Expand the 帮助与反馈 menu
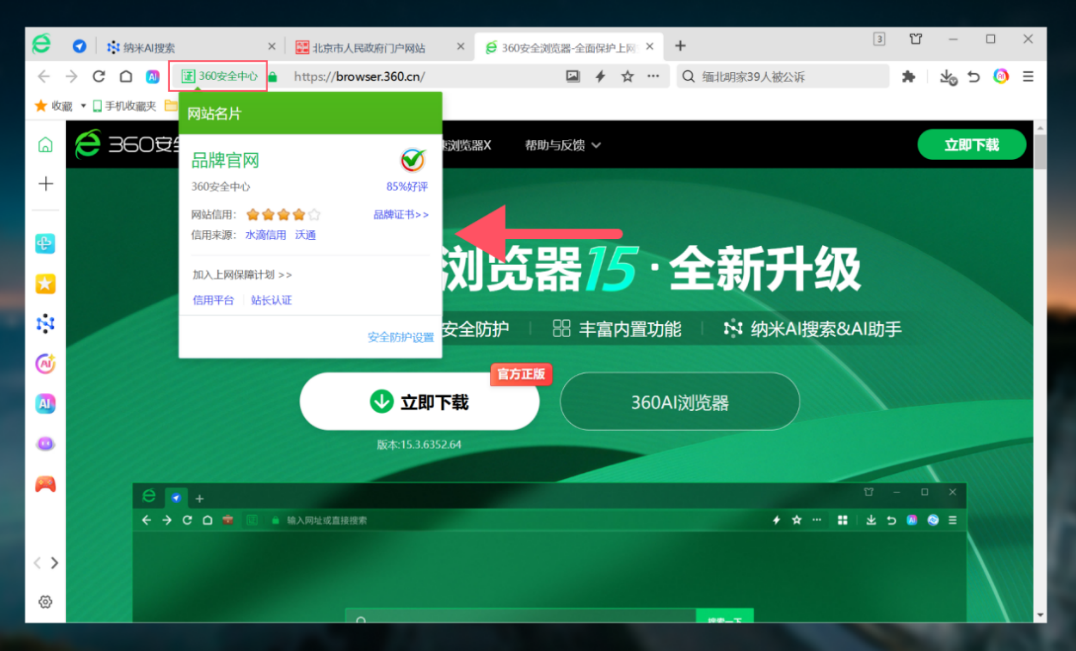This screenshot has width=1076, height=651. (563, 145)
